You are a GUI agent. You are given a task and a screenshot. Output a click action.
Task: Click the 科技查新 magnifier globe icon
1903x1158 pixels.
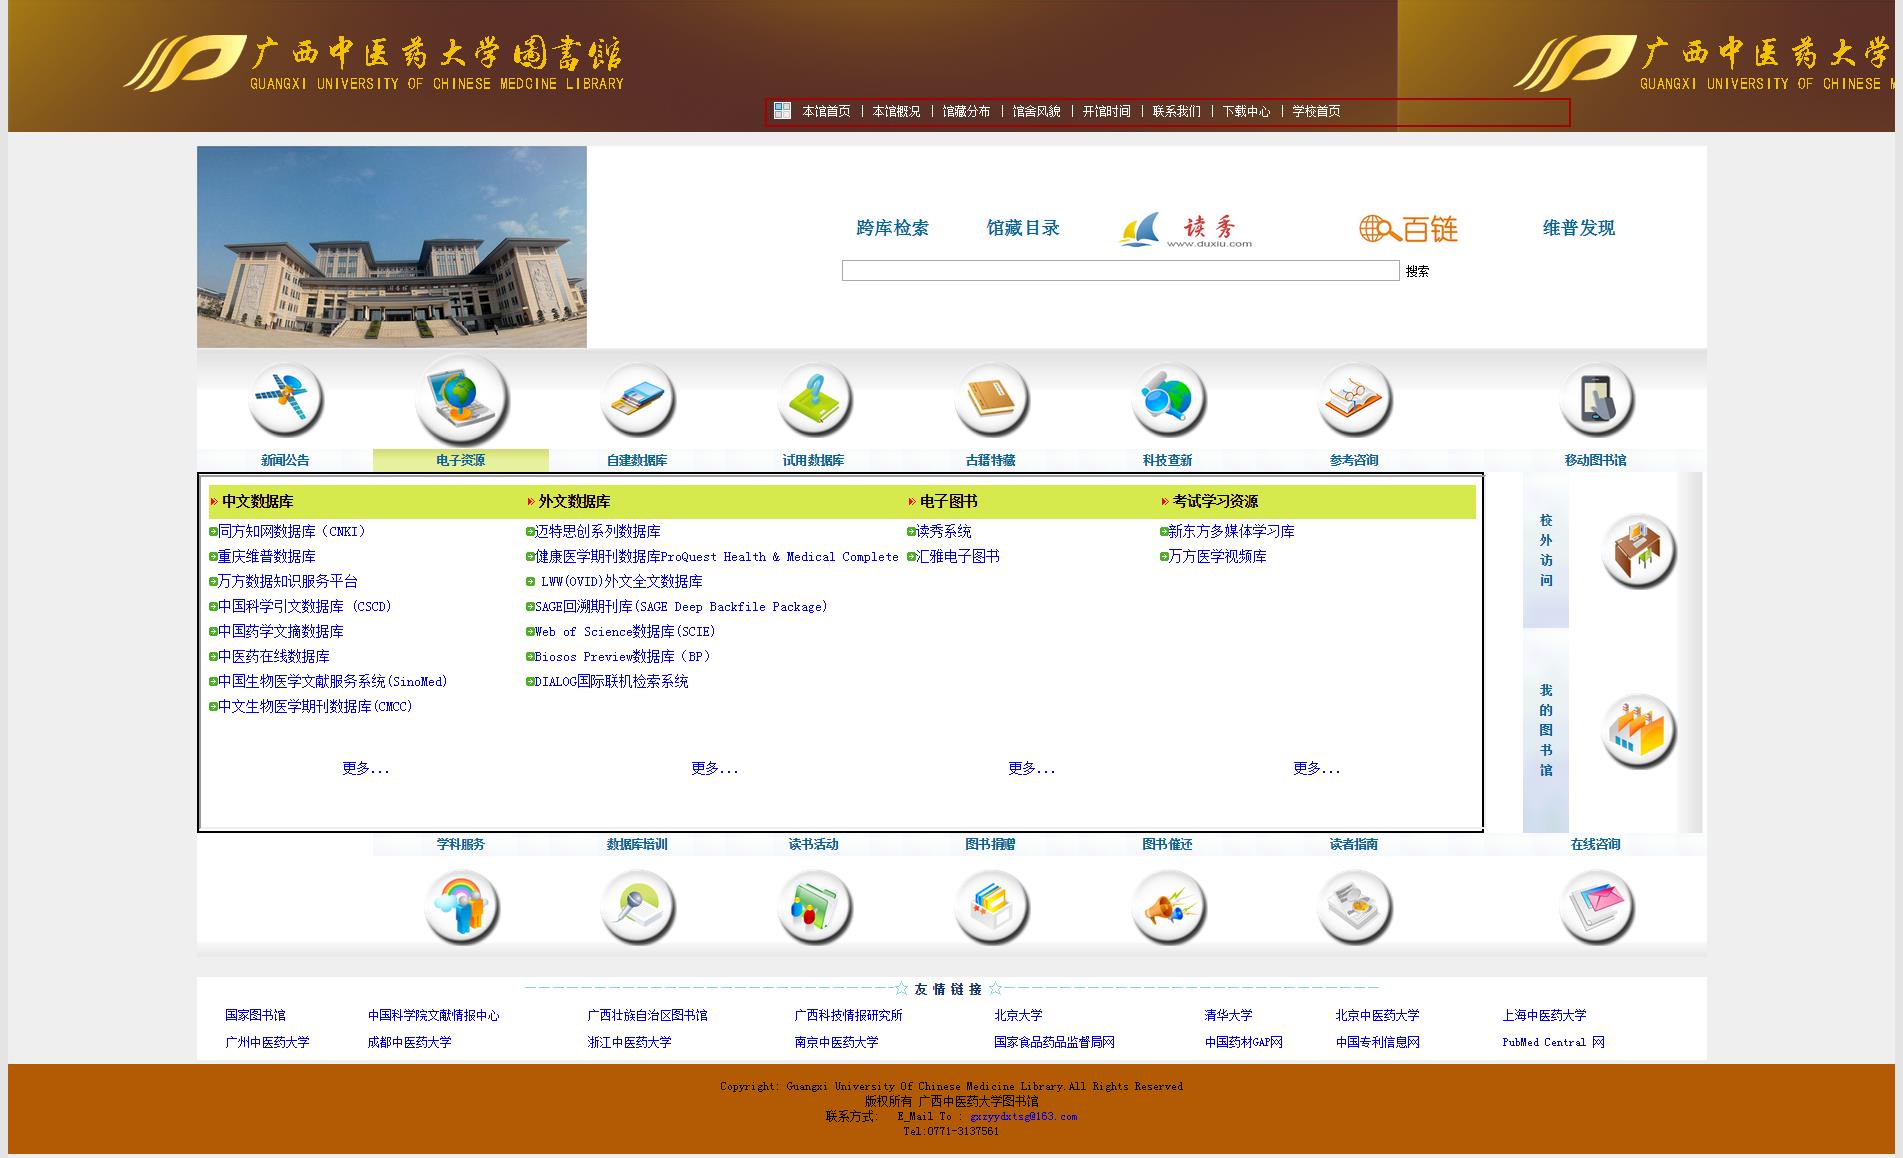(1167, 398)
